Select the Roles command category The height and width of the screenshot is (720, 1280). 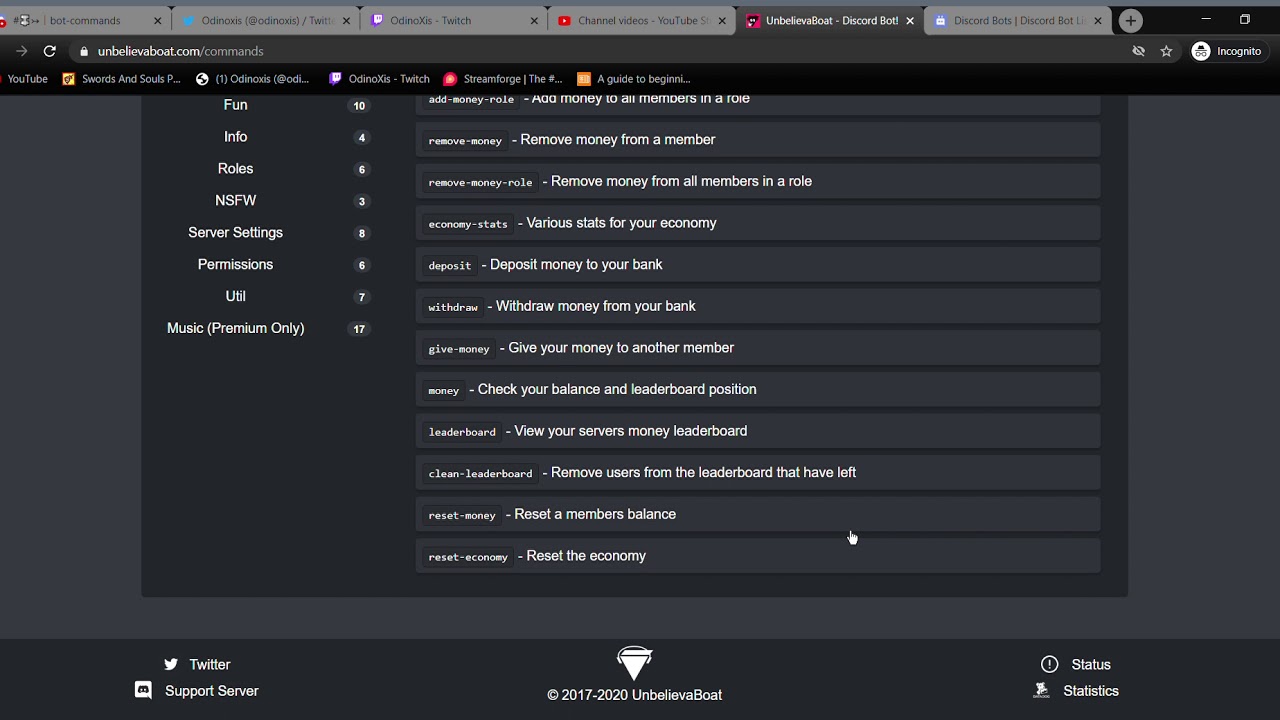coord(236,169)
